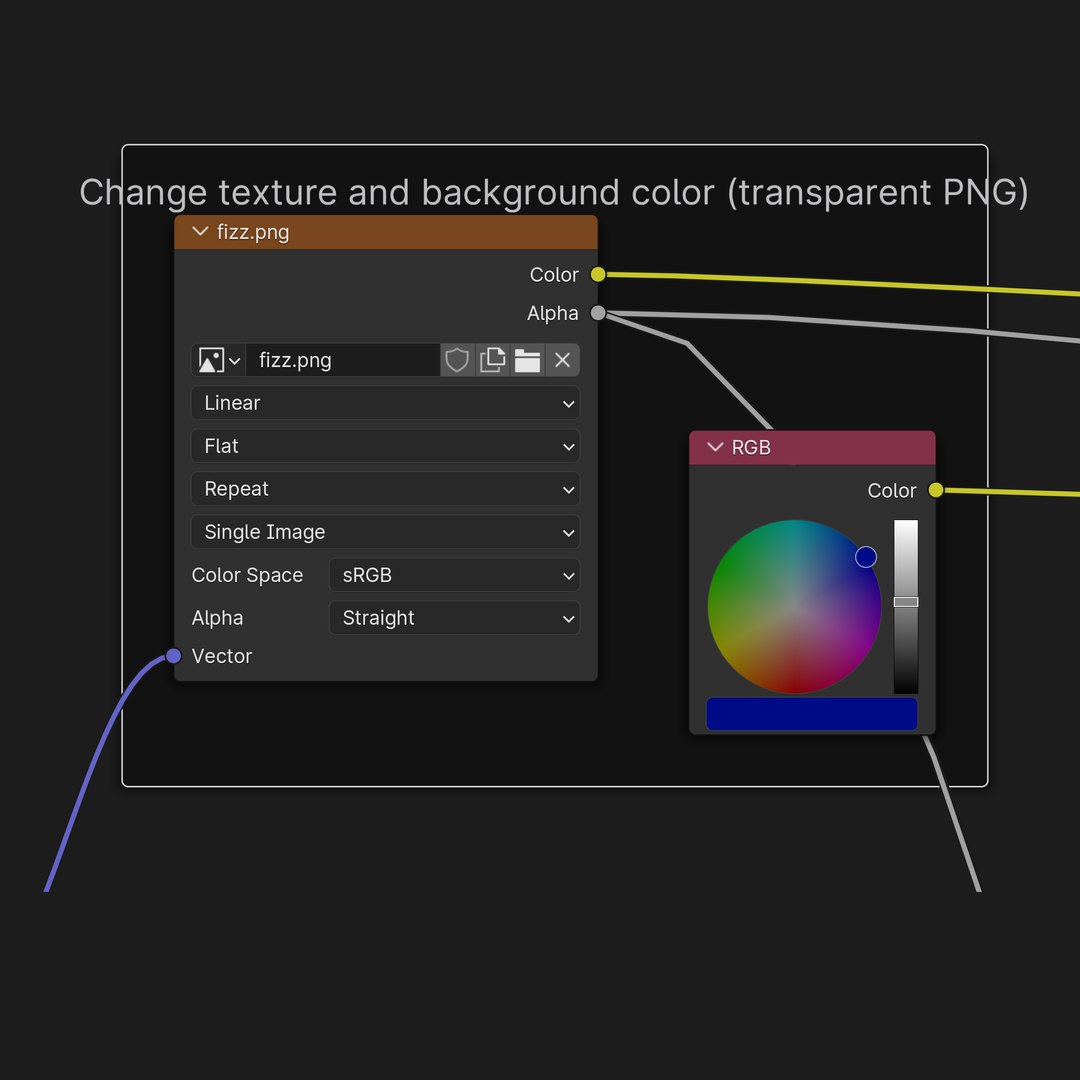Click the new image copy icon

coord(492,360)
